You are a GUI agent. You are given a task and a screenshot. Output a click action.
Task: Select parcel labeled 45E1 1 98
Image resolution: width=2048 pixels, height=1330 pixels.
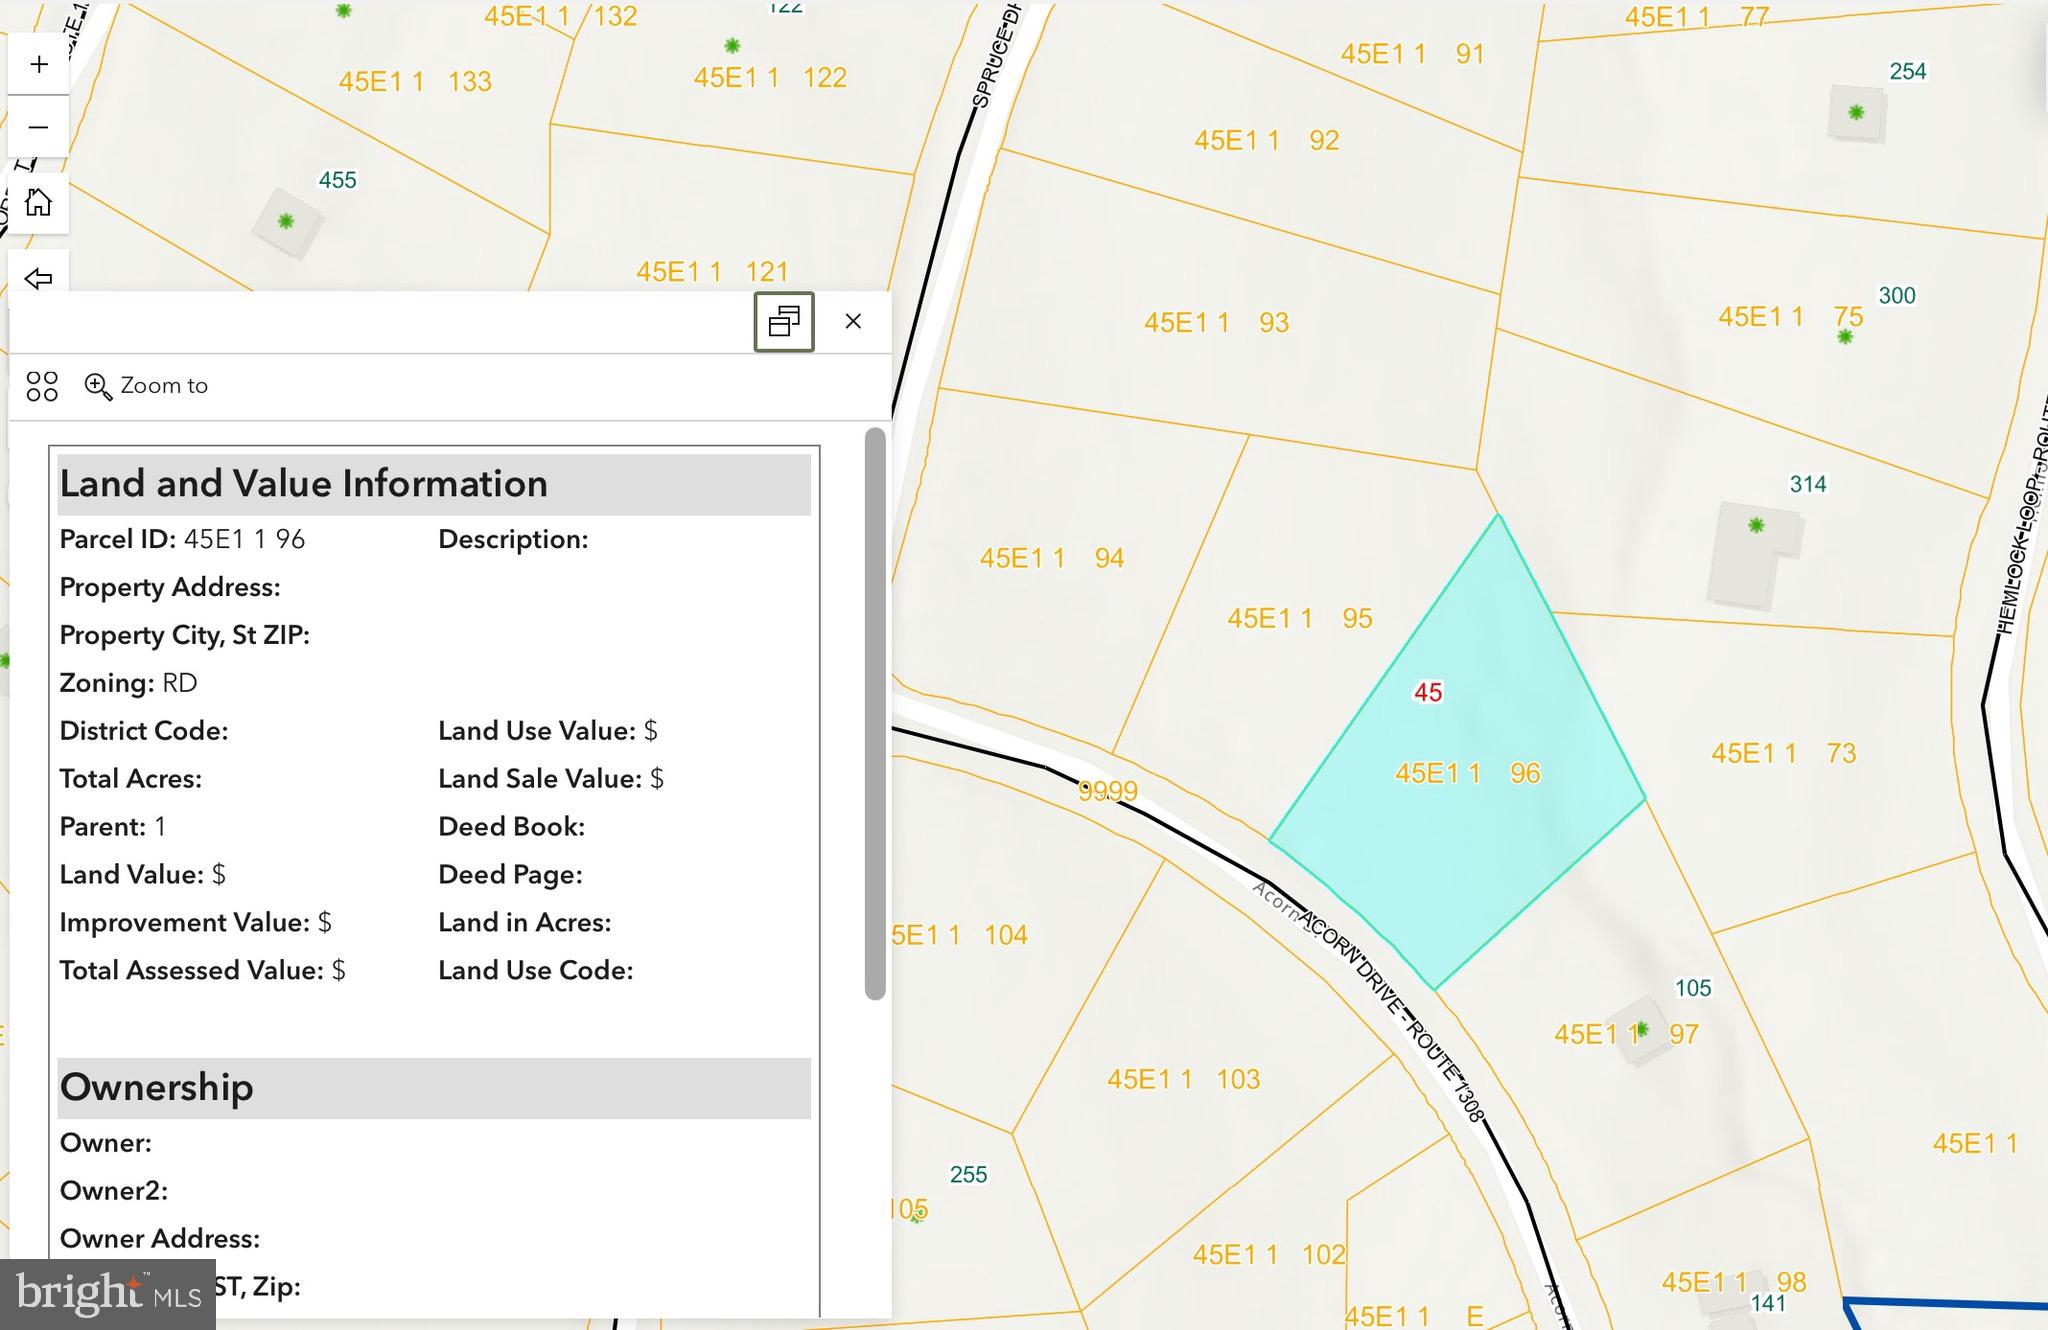pos(1734,1283)
